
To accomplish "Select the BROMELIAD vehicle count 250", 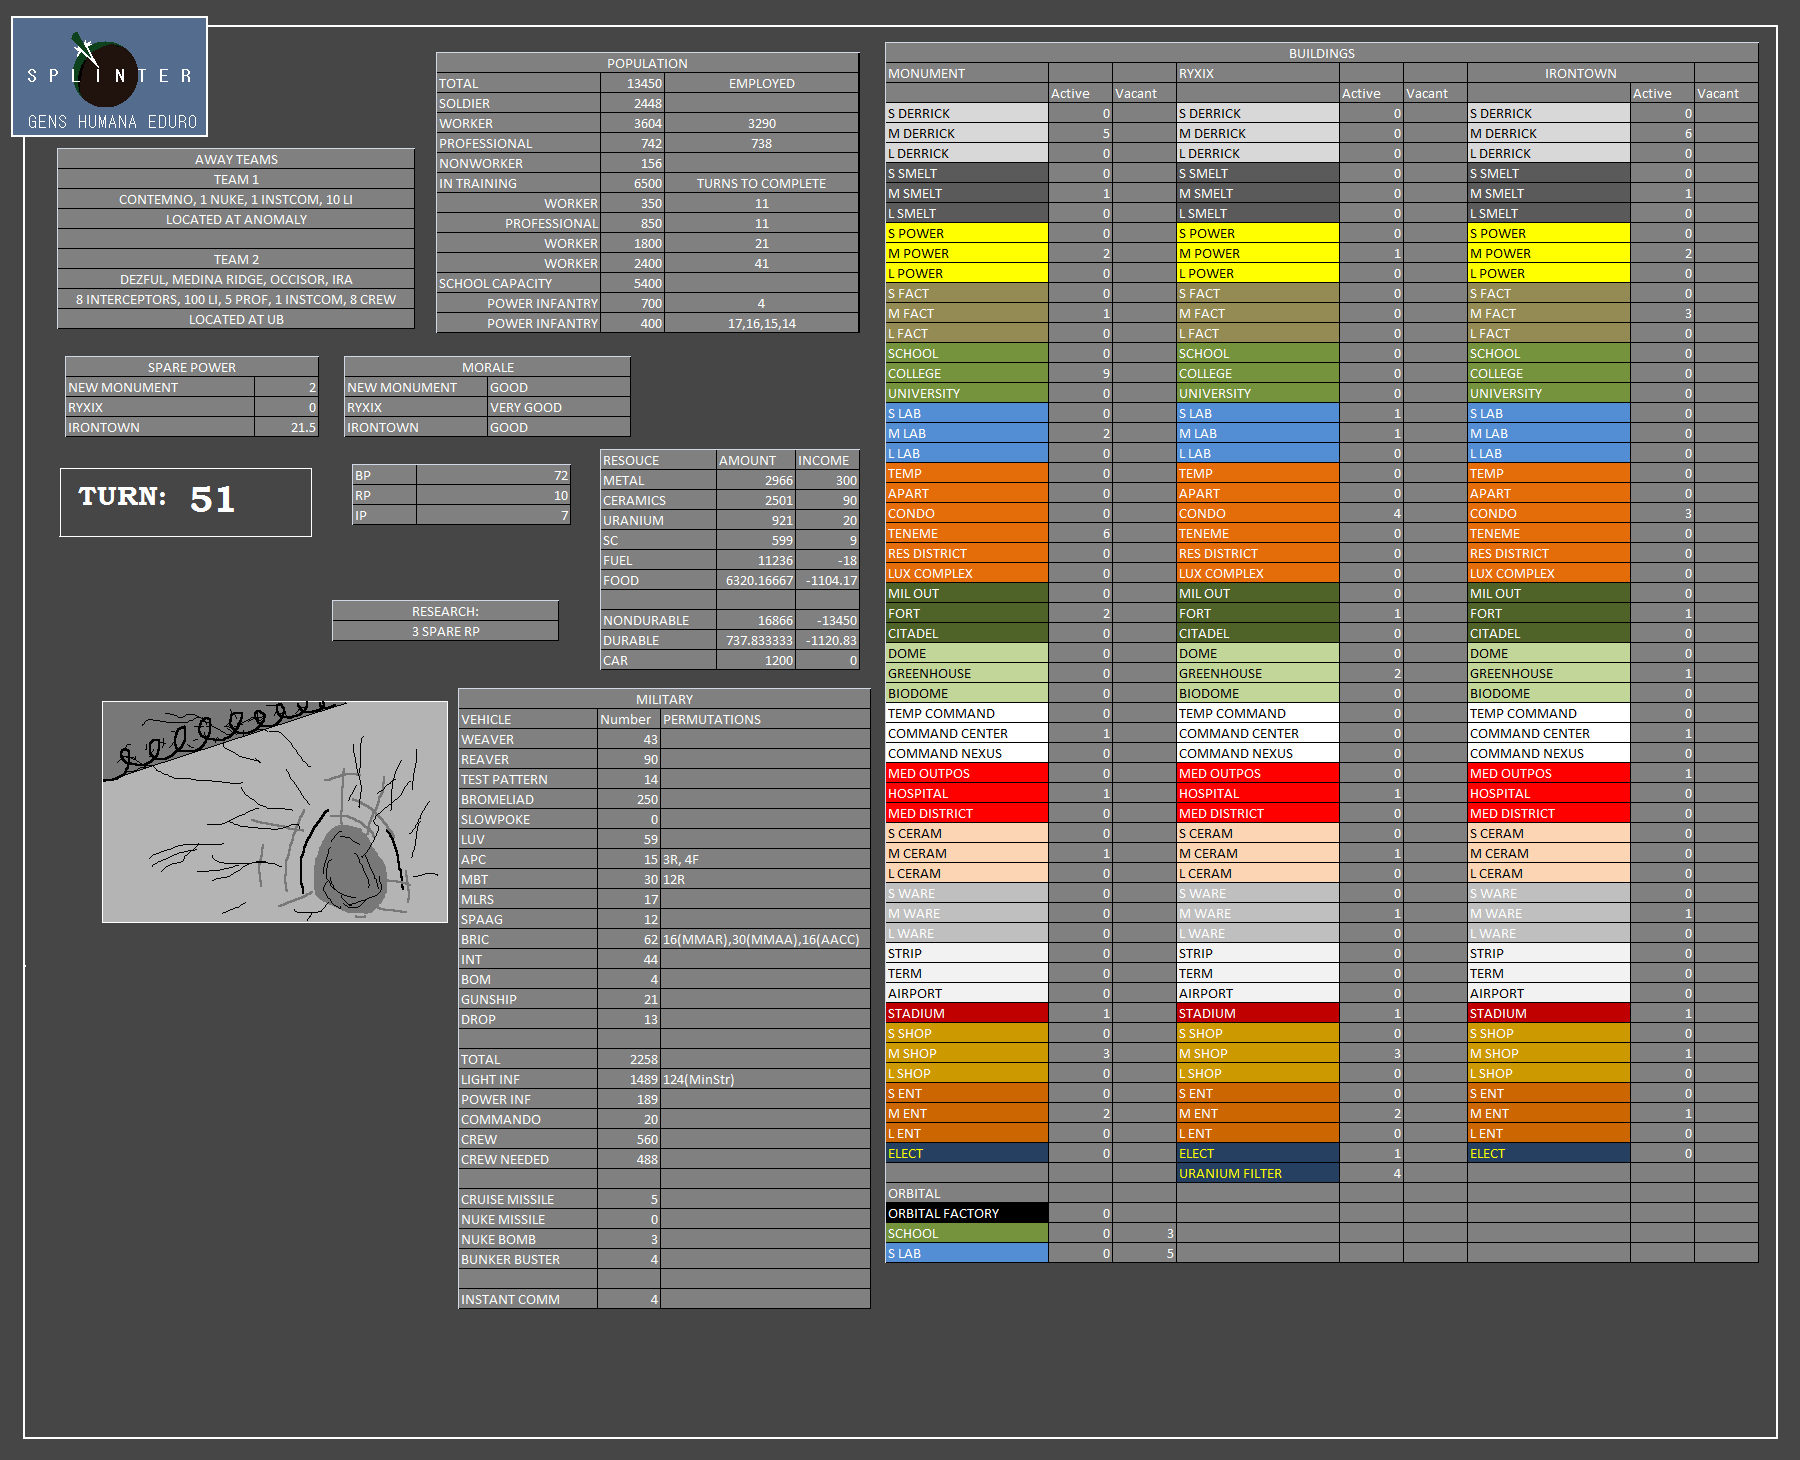I will click(629, 799).
